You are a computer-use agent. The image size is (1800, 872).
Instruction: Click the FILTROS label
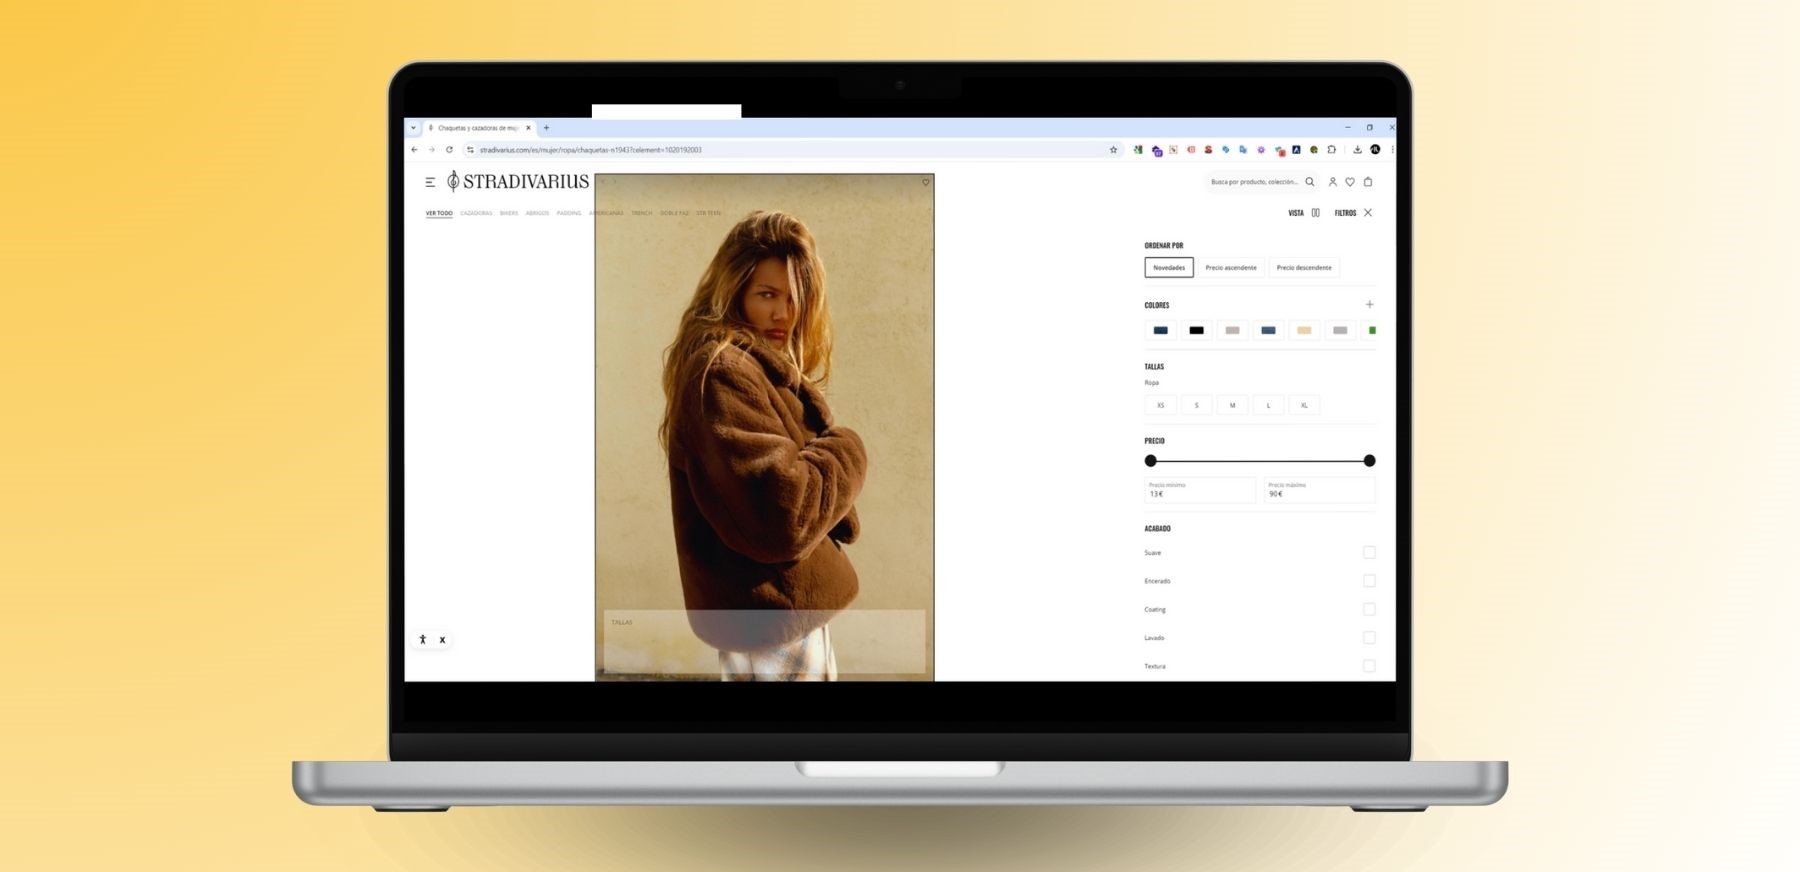click(x=1345, y=213)
